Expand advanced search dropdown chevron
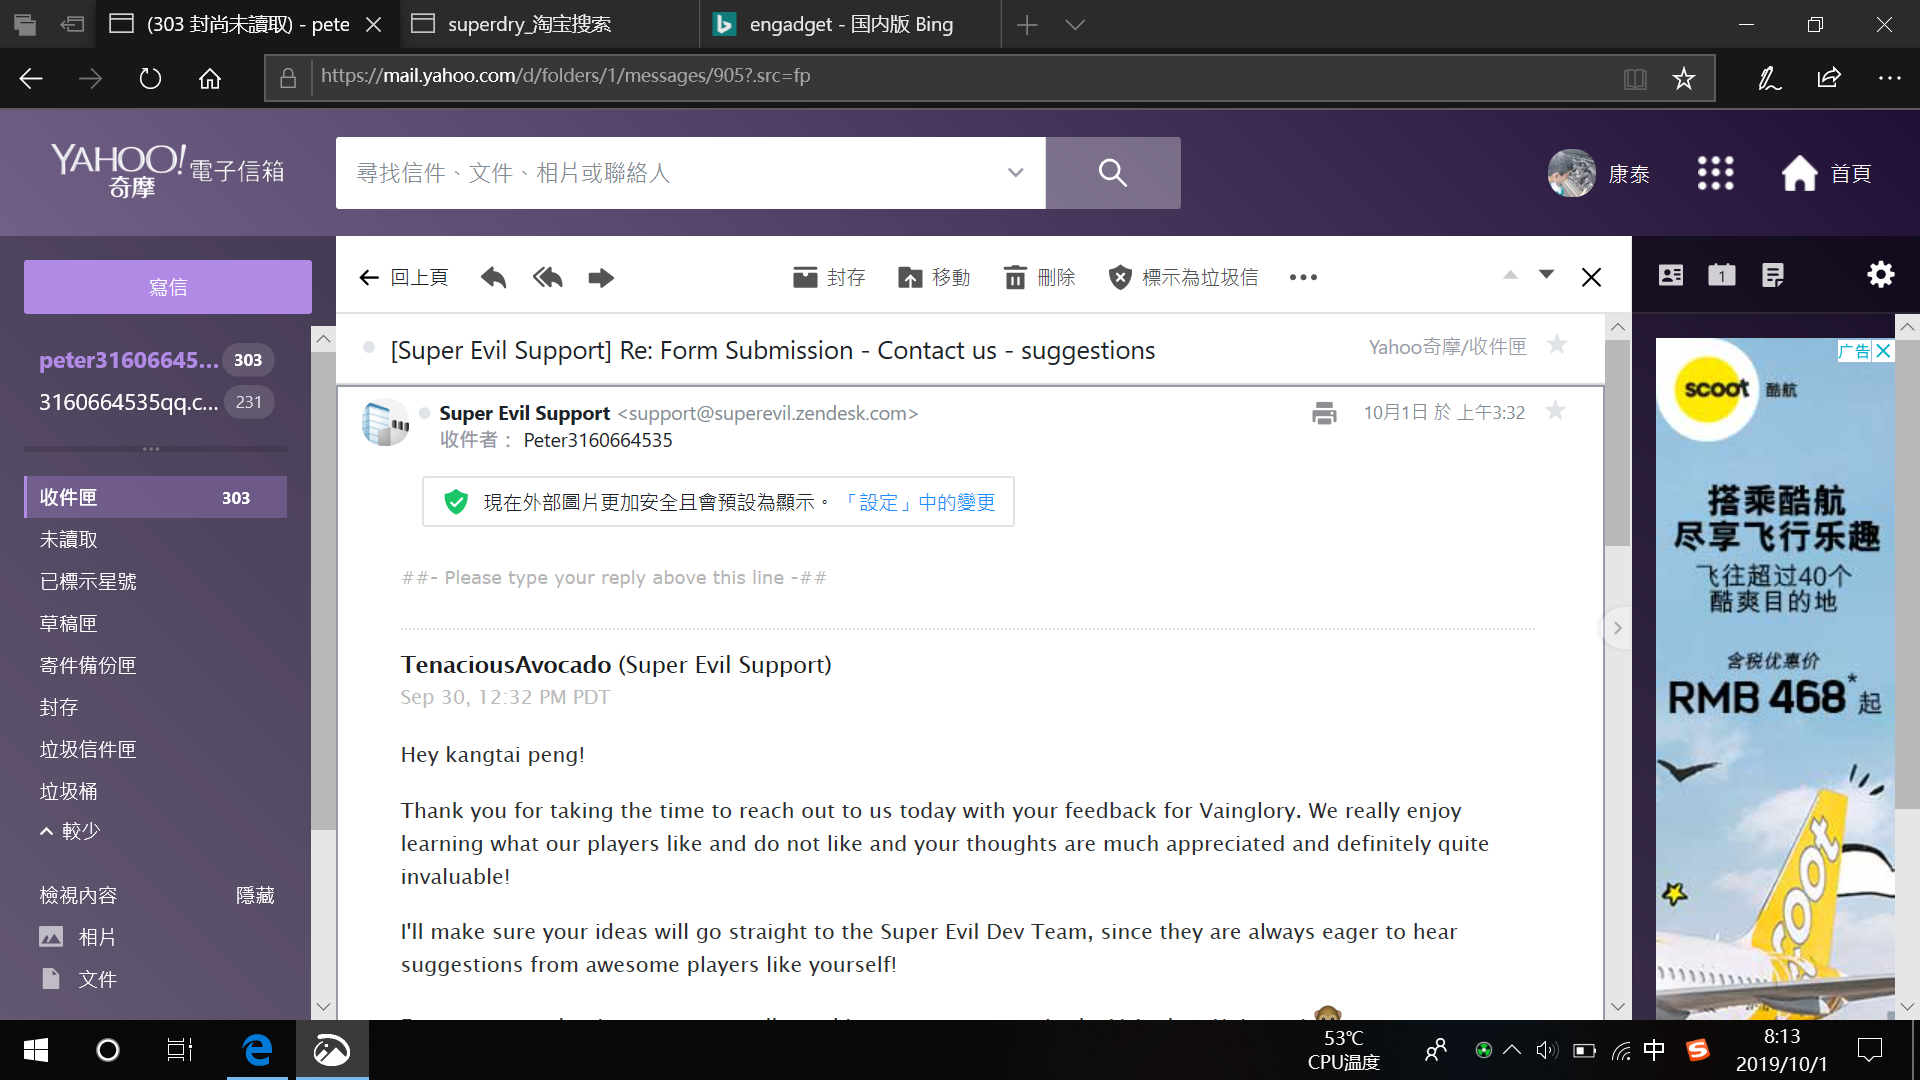This screenshot has width=1920, height=1080. point(1016,173)
